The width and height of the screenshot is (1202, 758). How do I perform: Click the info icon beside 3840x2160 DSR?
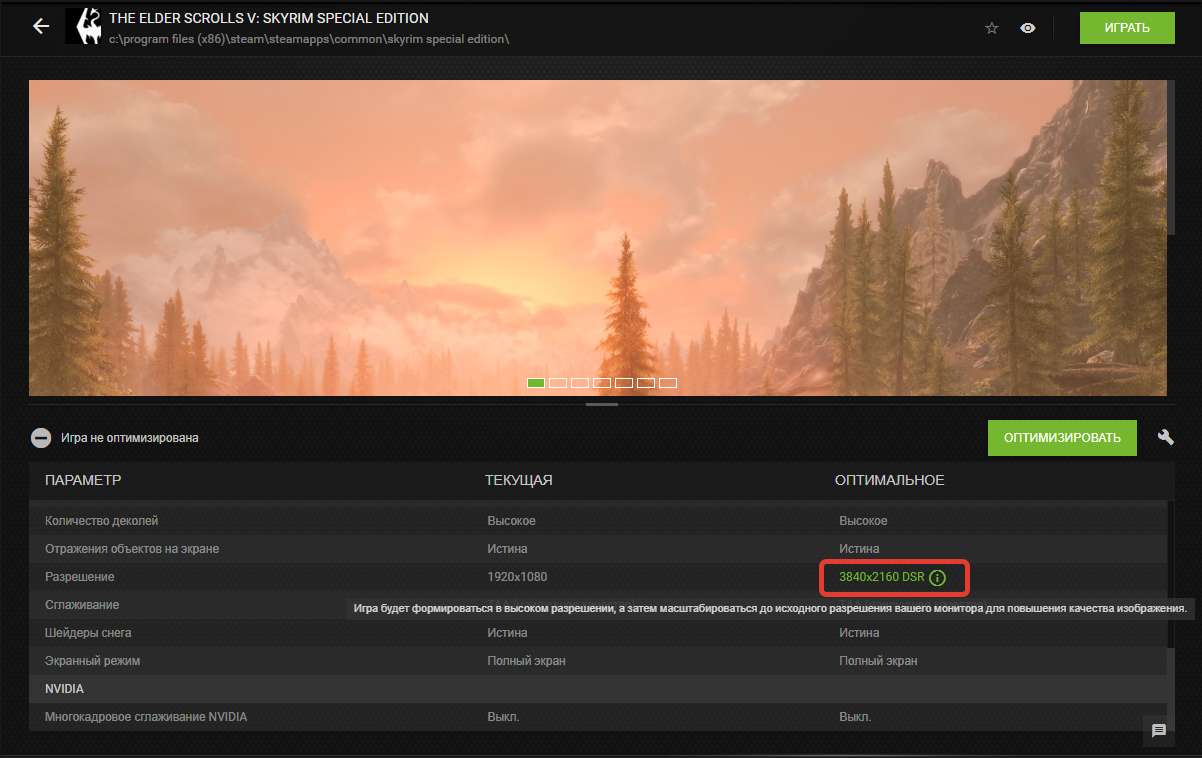(x=937, y=577)
